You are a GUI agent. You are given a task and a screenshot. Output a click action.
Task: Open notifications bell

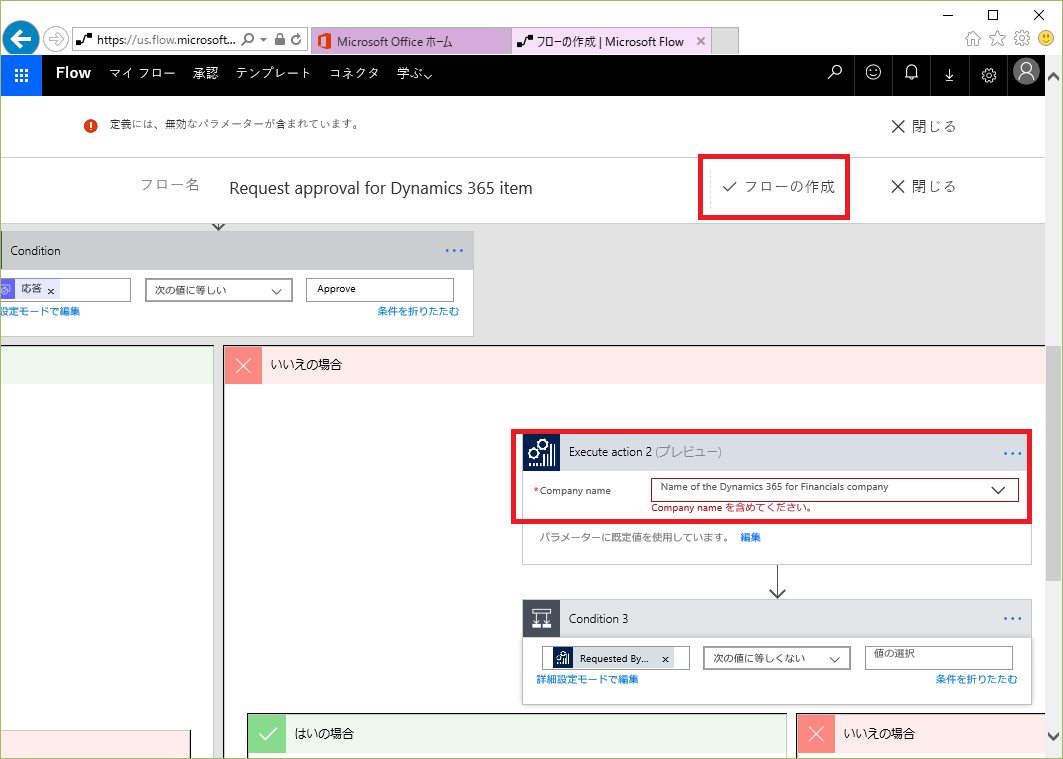pos(912,73)
